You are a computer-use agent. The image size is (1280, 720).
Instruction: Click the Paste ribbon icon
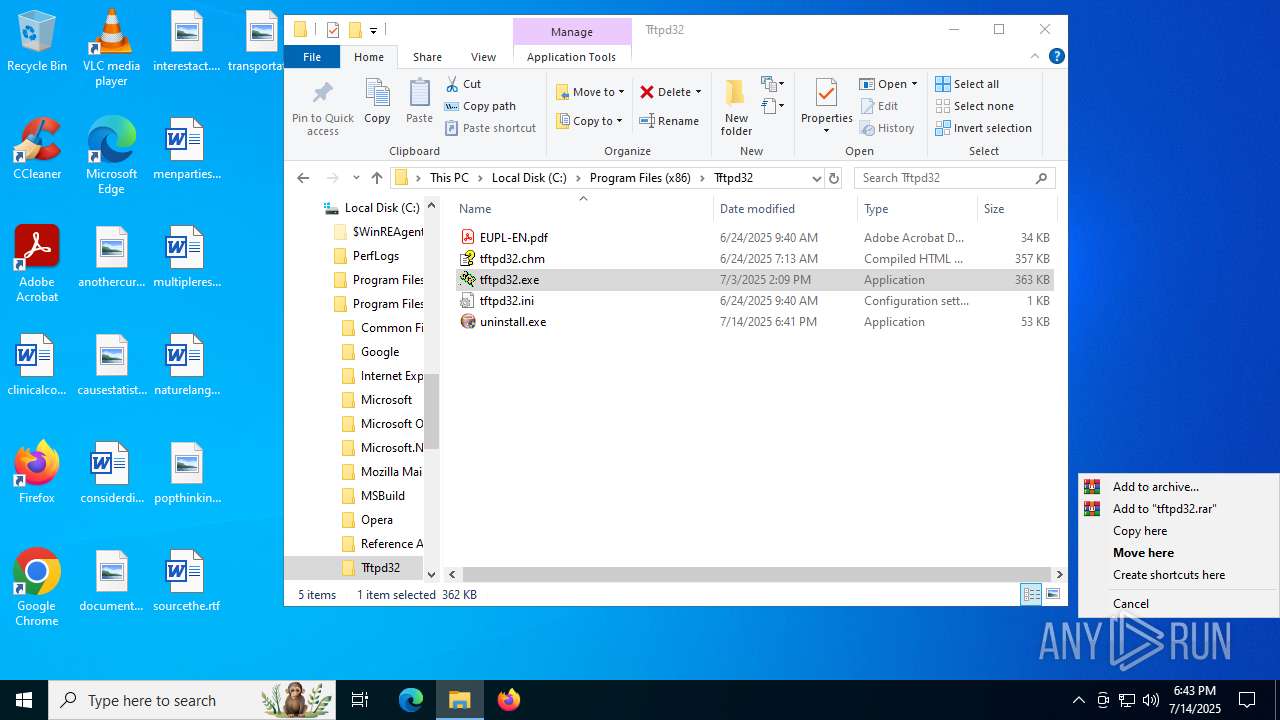419,102
